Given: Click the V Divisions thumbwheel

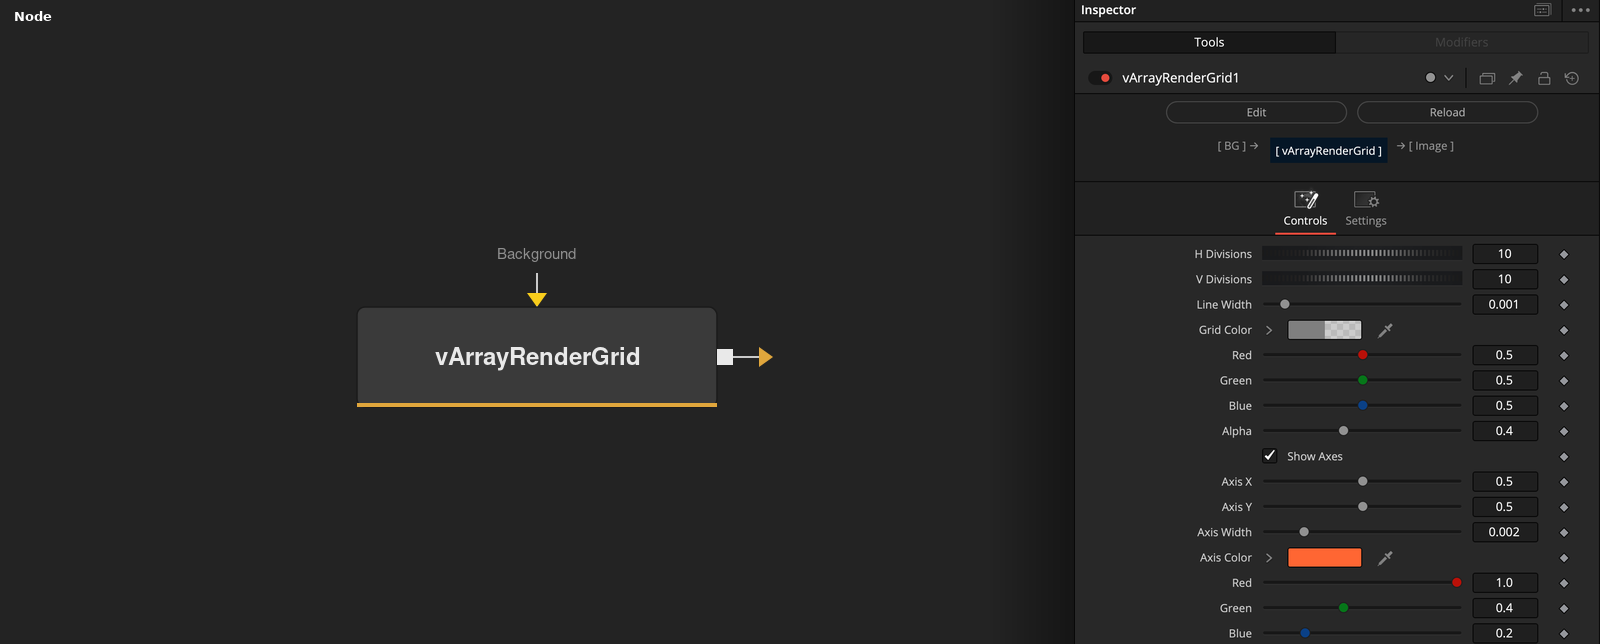Looking at the screenshot, I should click(1362, 279).
